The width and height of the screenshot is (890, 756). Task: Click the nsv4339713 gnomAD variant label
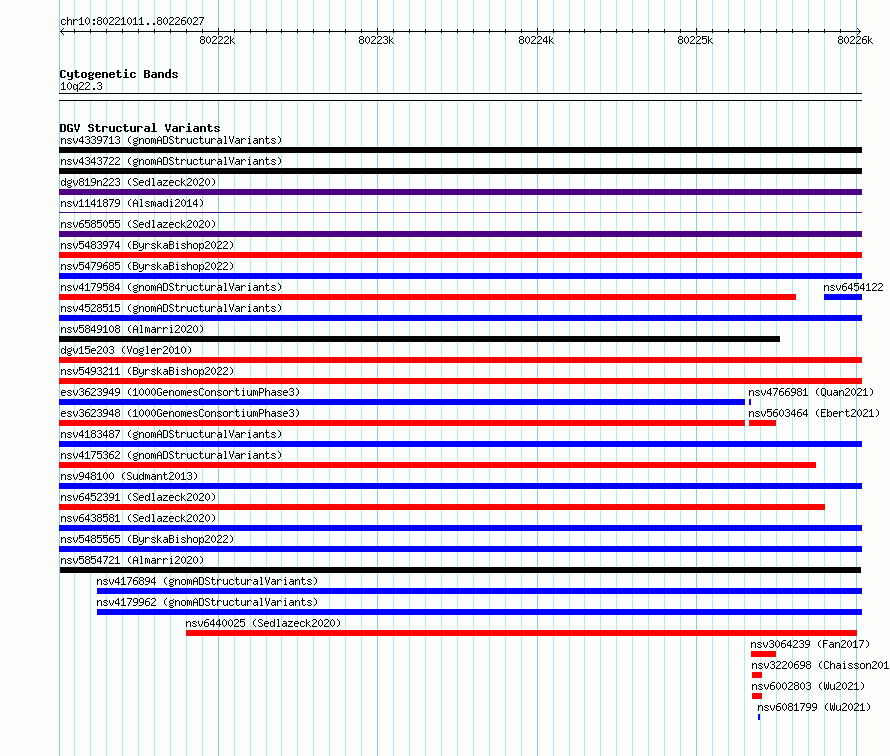171,140
